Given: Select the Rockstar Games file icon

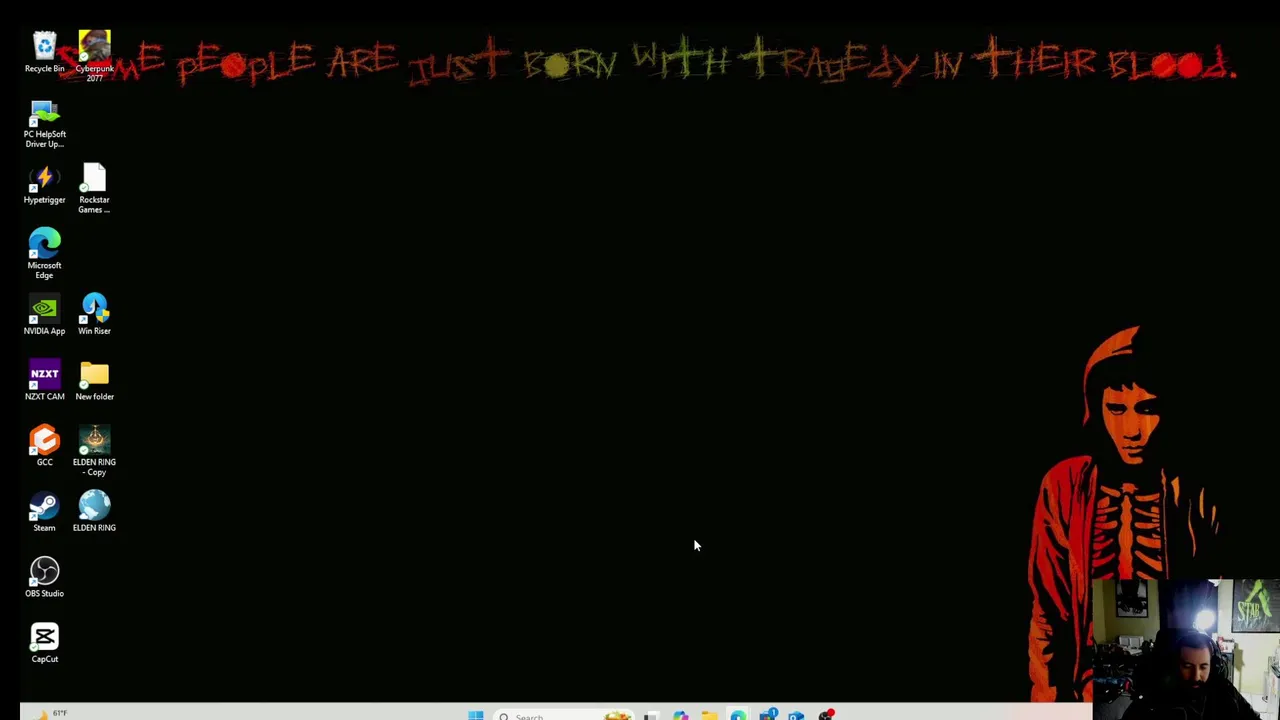Looking at the screenshot, I should pyautogui.click(x=94, y=189).
